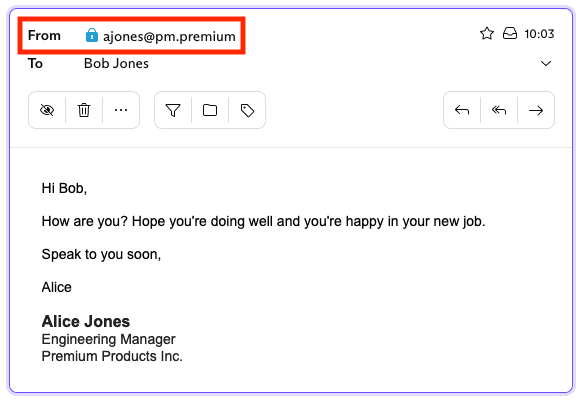Click the Alice Jones signature name
This screenshot has height=404, width=584.
[86, 321]
